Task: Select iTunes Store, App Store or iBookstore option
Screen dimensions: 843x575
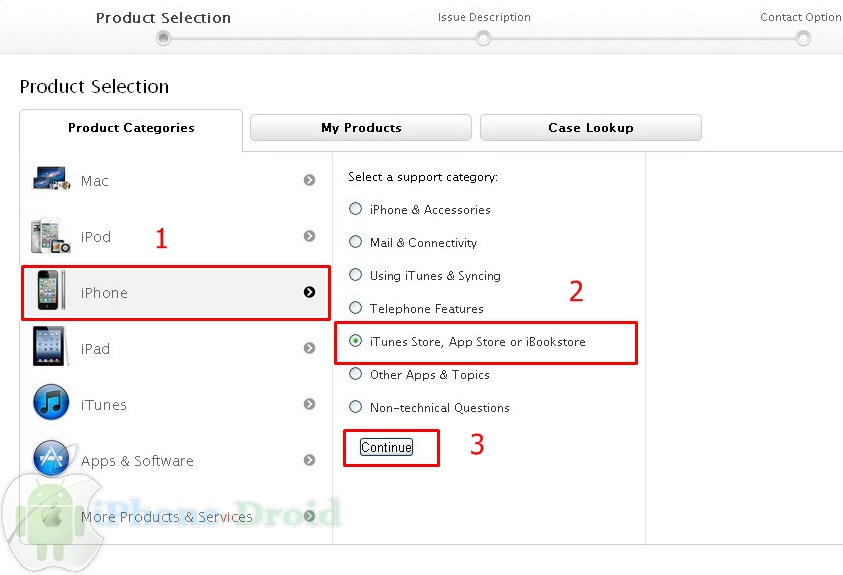Action: pos(355,341)
